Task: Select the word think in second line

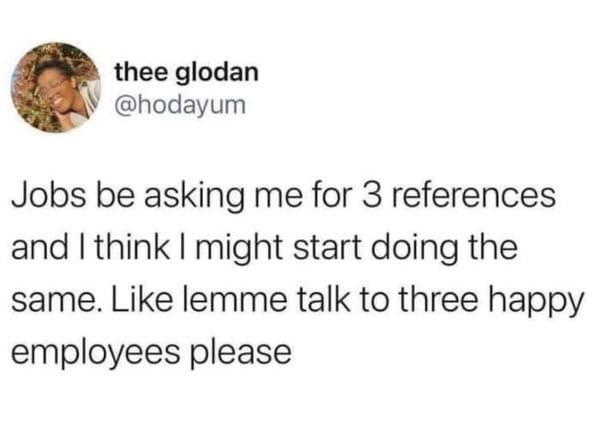Action: (x=132, y=248)
